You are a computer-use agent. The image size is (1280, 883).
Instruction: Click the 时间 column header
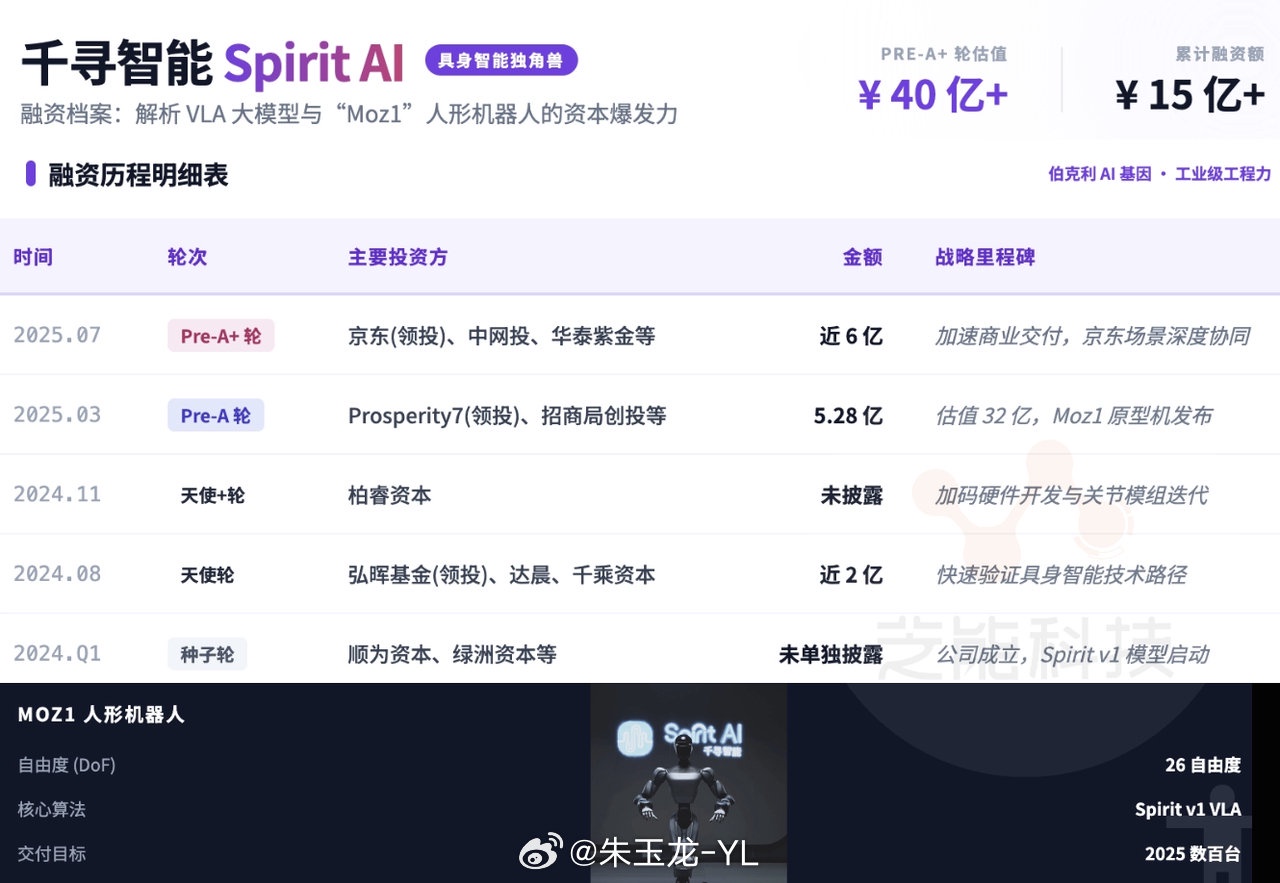click(x=33, y=257)
